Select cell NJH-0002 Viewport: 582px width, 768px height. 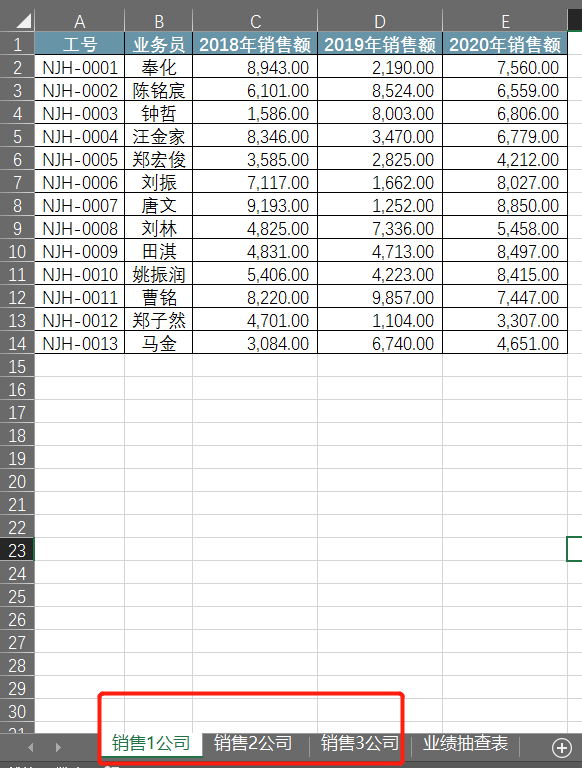(x=79, y=91)
